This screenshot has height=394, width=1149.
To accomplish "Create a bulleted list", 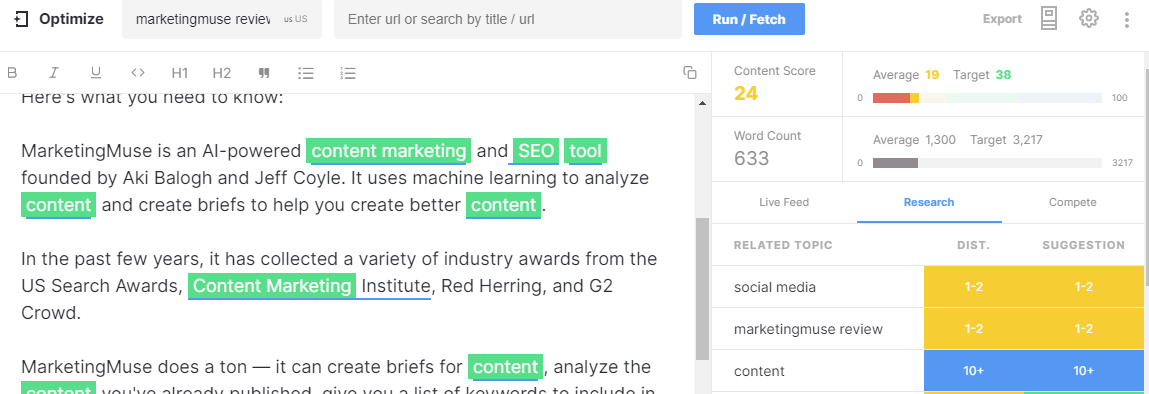I will (x=306, y=73).
